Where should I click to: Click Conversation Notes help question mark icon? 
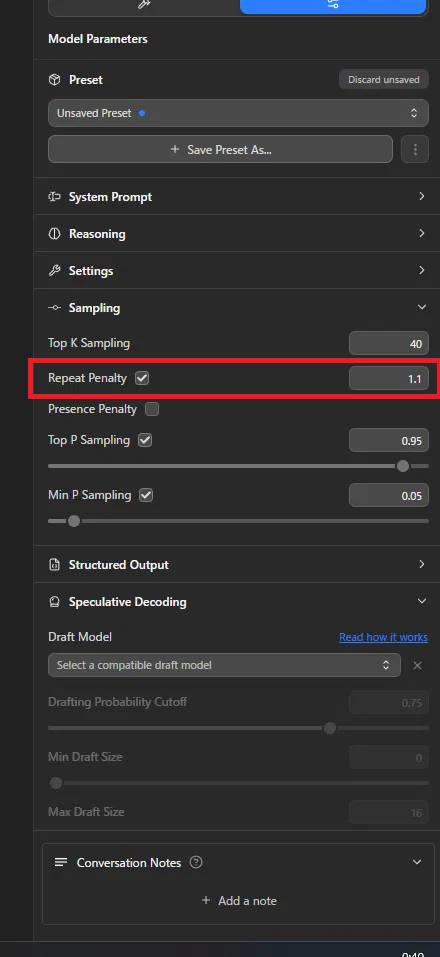(196, 862)
